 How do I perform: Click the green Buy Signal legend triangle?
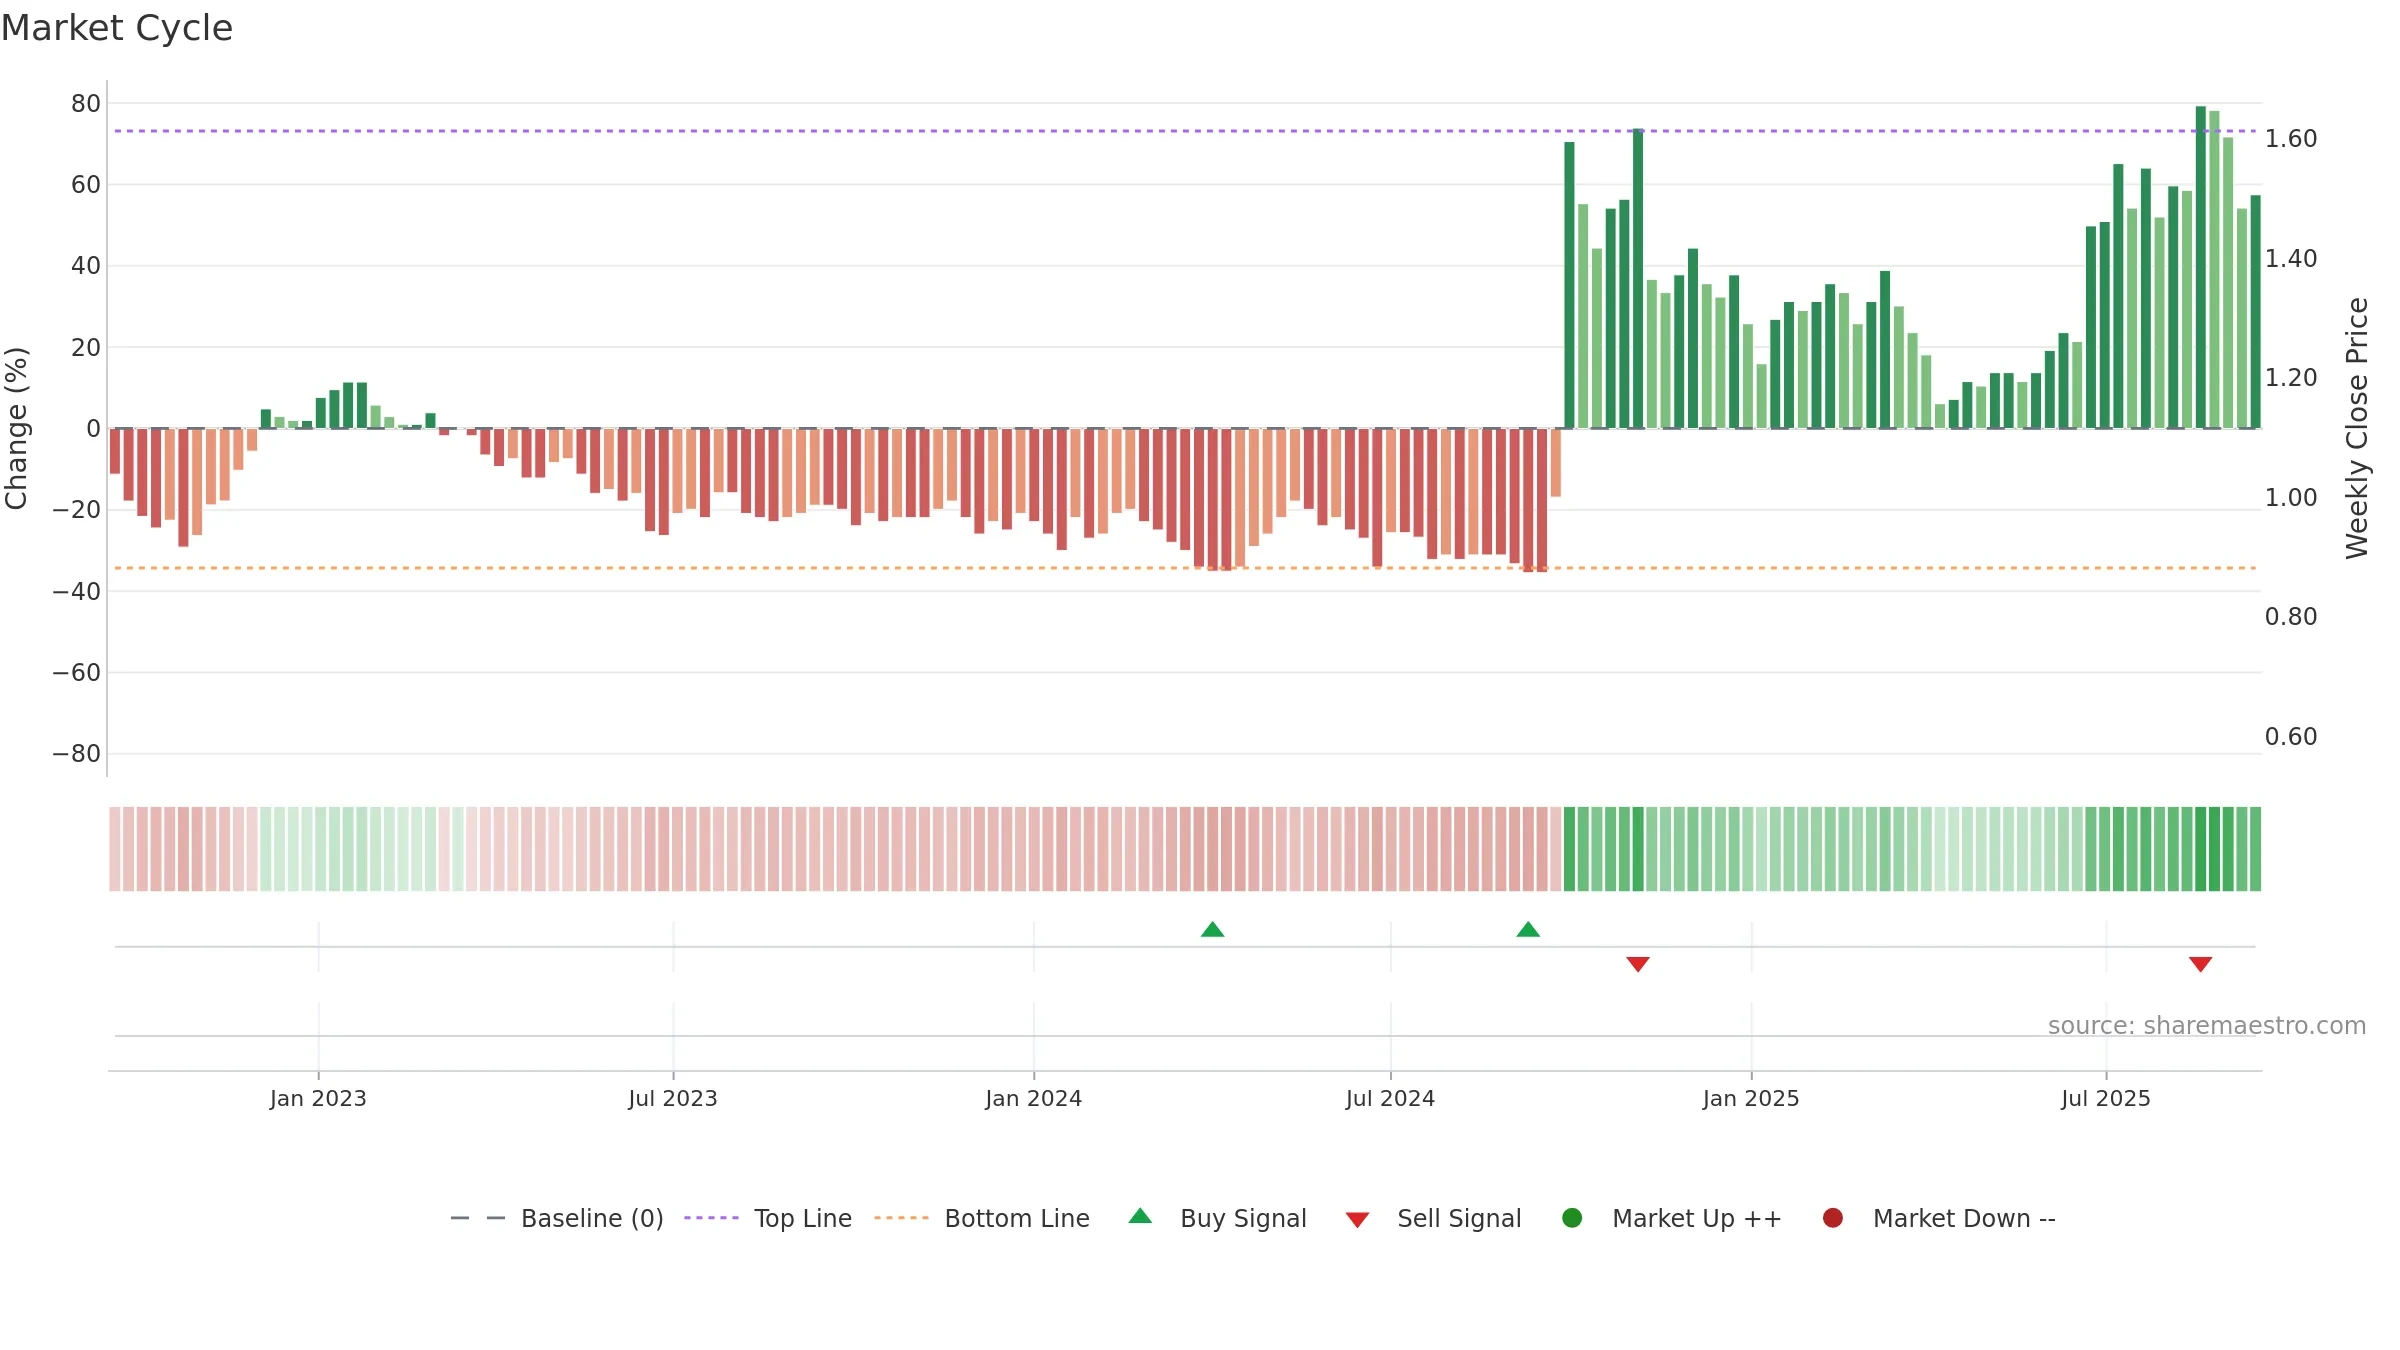click(x=1140, y=1217)
